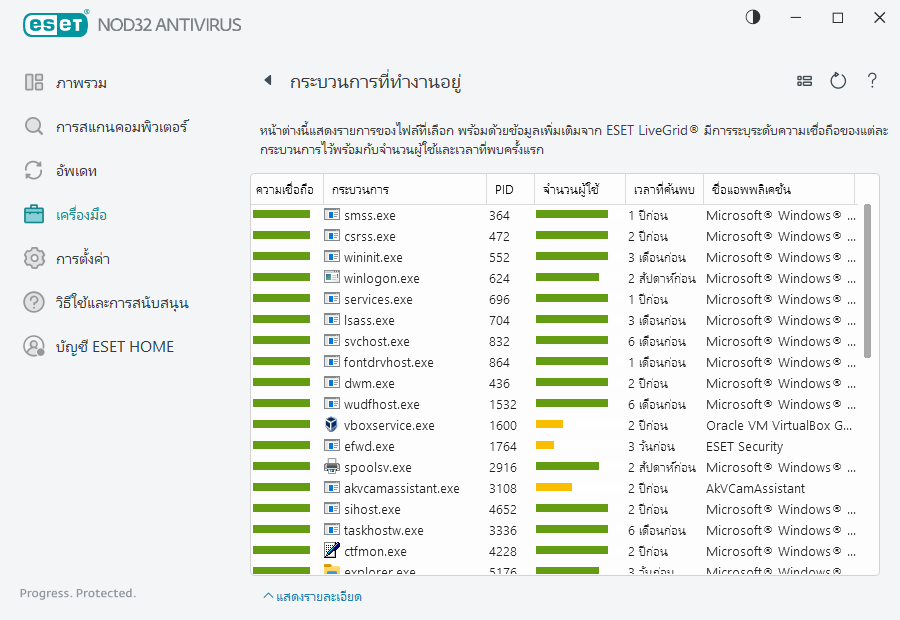
Task: Toggle dark mode with the contrast icon
Action: (752, 17)
